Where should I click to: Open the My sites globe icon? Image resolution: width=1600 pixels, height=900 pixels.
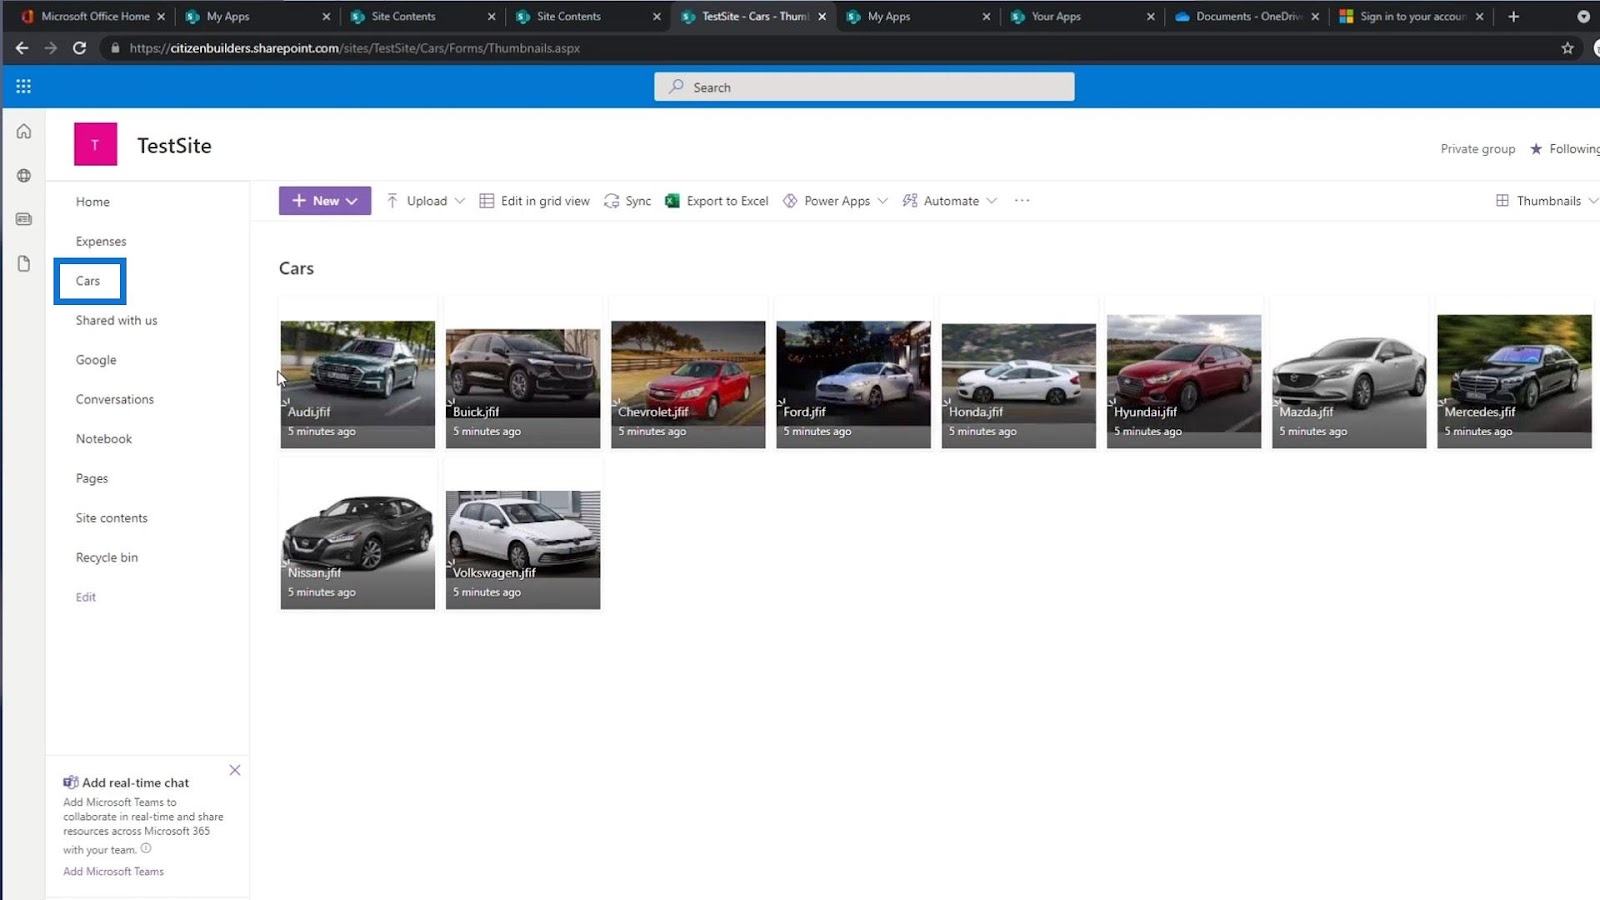click(x=24, y=176)
